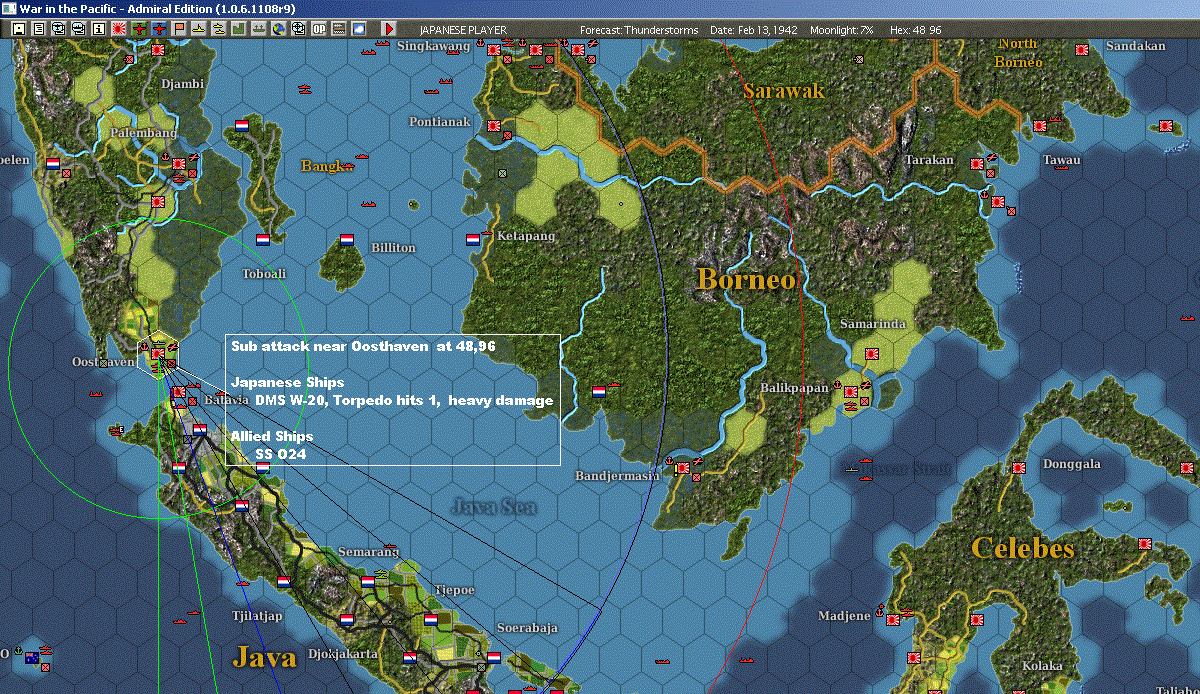Click 'Date: Feb 13, 1942' status text
This screenshot has width=1200, height=694.
(x=753, y=30)
